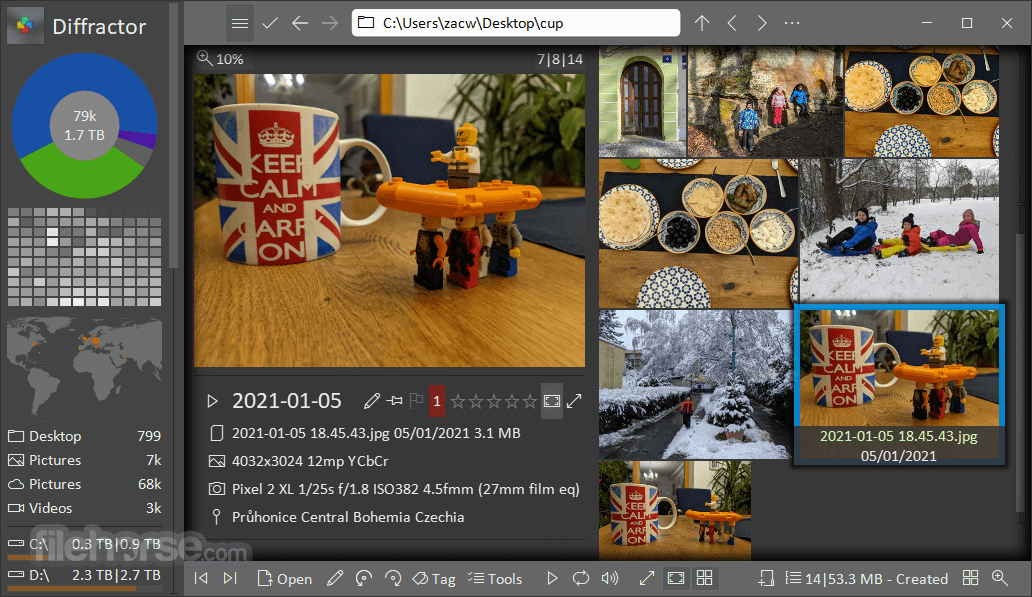Rate the photo five stars

[530, 401]
